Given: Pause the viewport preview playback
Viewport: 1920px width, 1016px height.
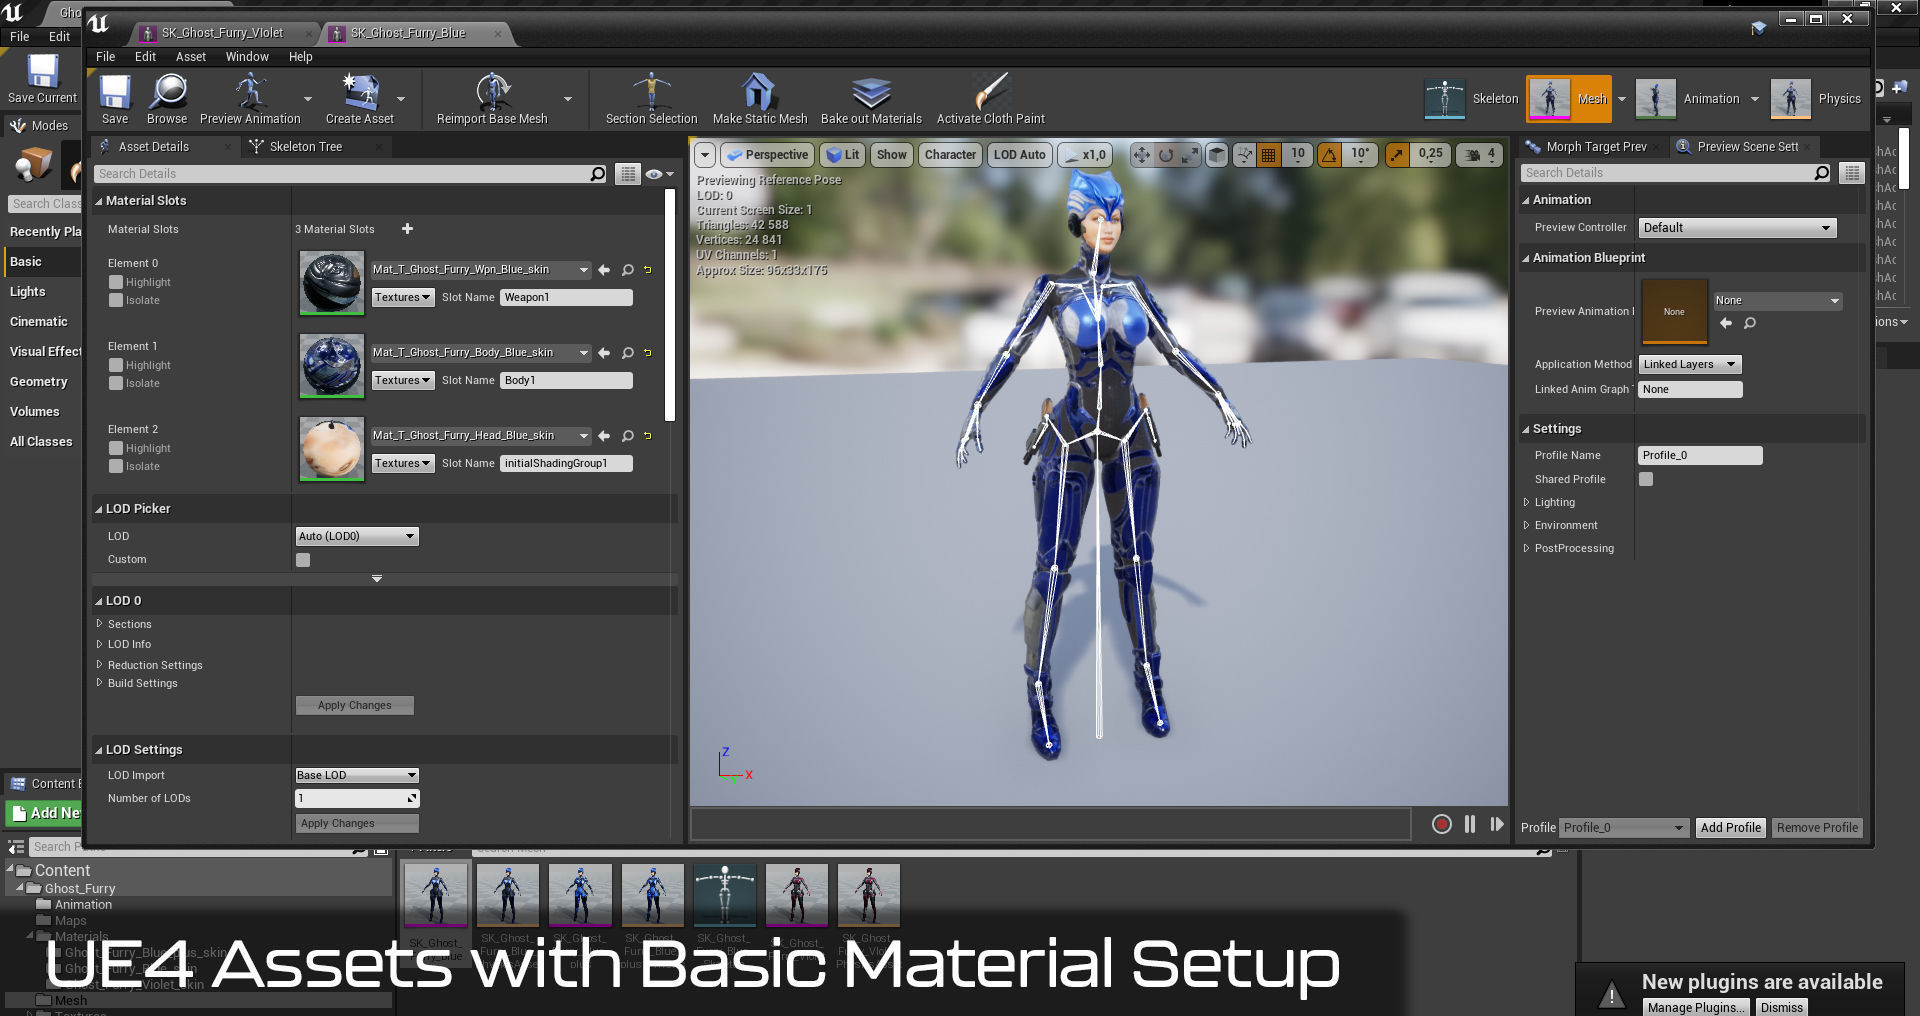Looking at the screenshot, I should point(1470,824).
